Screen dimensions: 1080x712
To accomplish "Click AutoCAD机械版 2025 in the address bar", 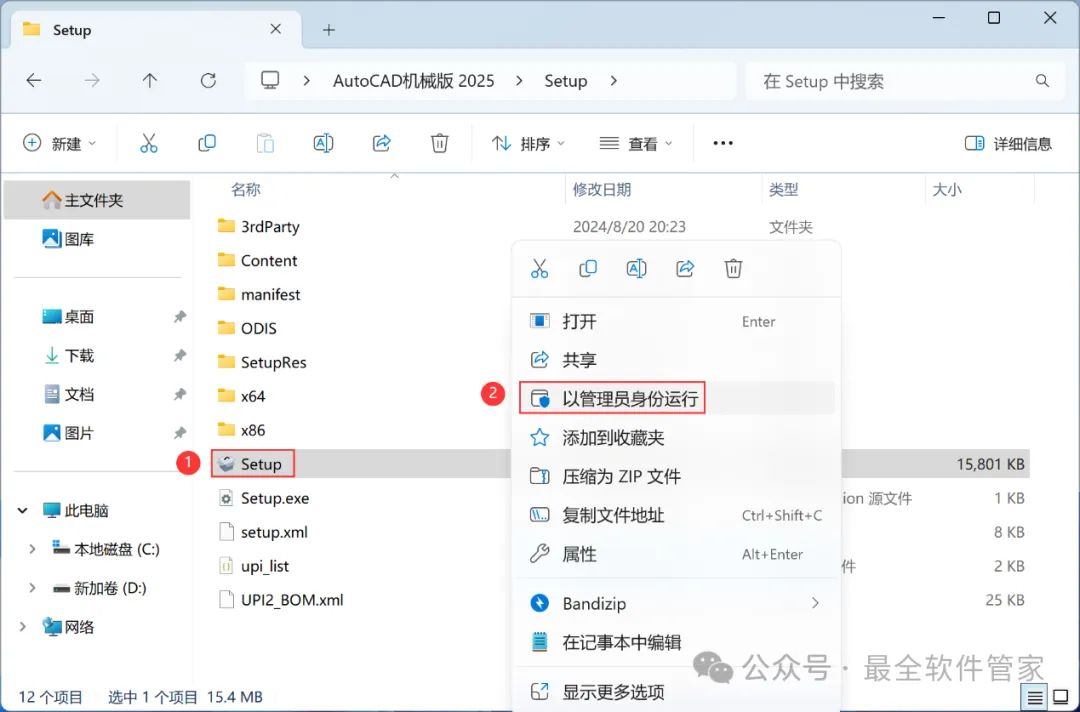I will 413,81.
